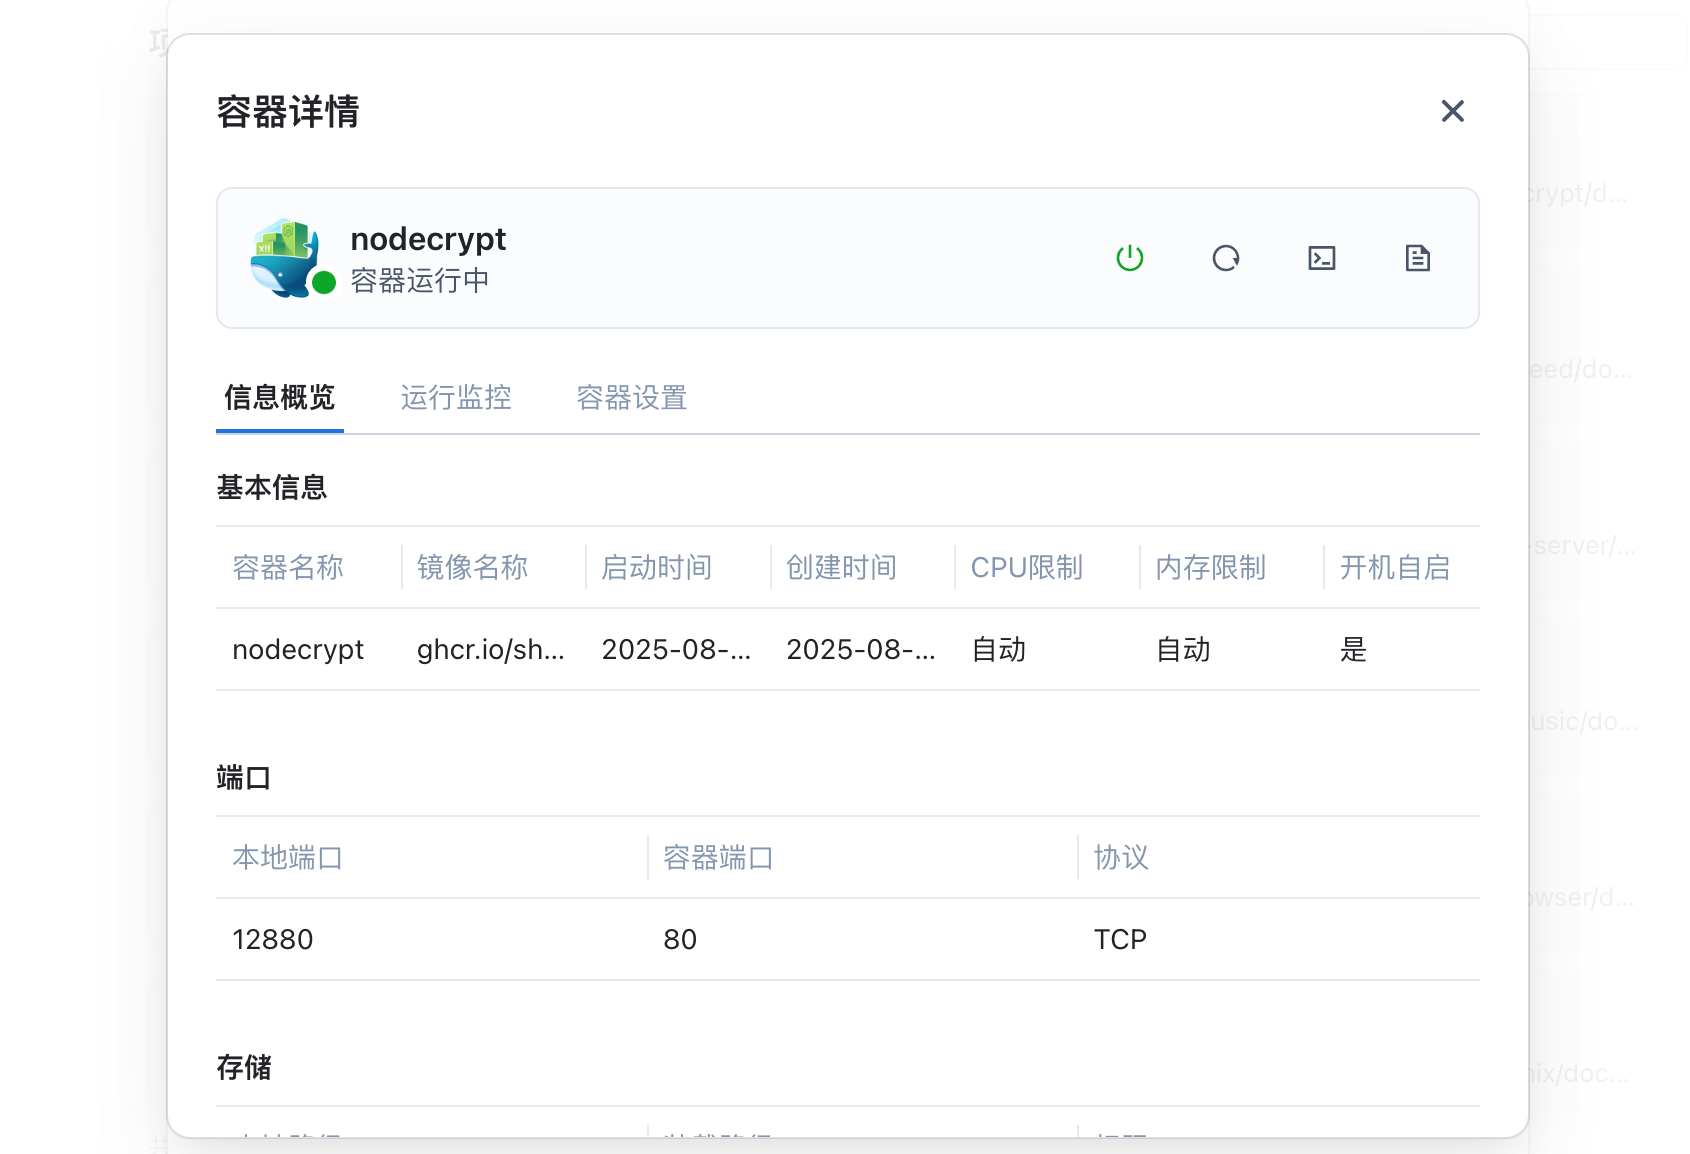
Task: Click the nodecrypt title in header card
Action: coord(428,240)
